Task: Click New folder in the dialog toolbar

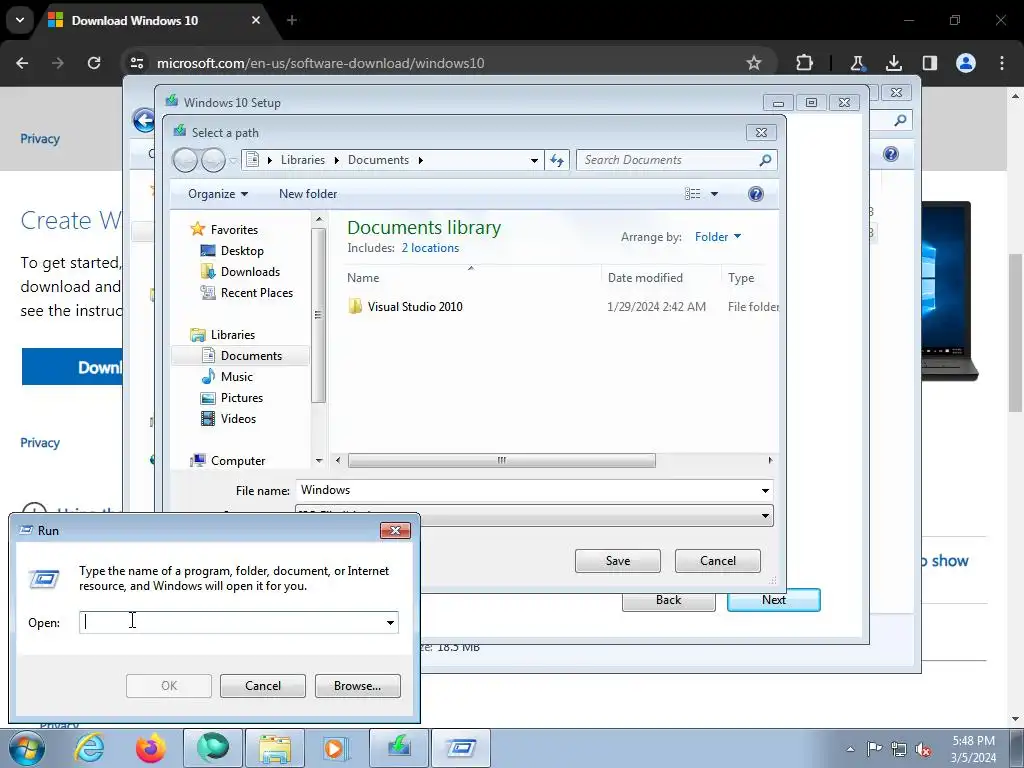Action: tap(308, 194)
